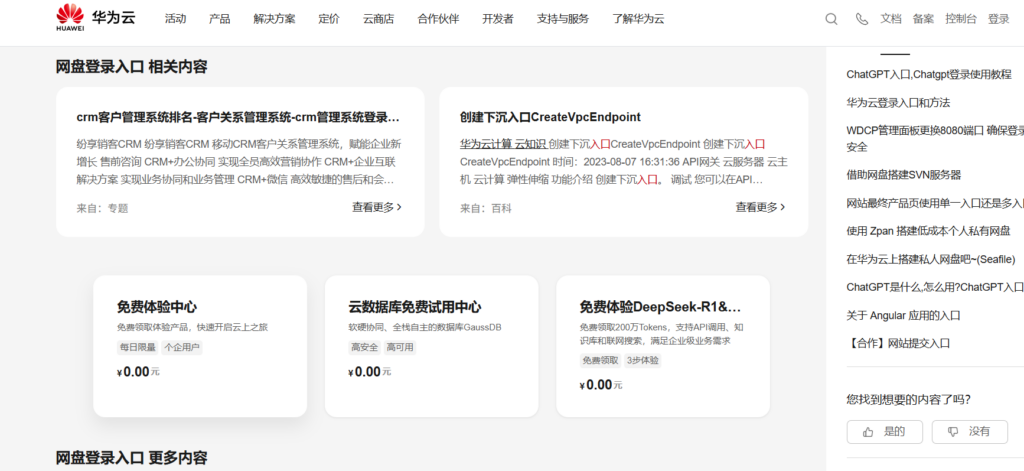Open the 了解华为云 menu
Screen dimensions: 1024x471
(638, 19)
